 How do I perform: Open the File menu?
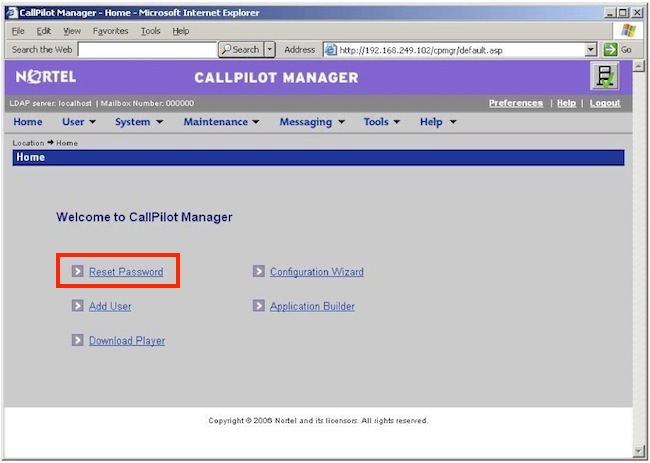click(18, 31)
